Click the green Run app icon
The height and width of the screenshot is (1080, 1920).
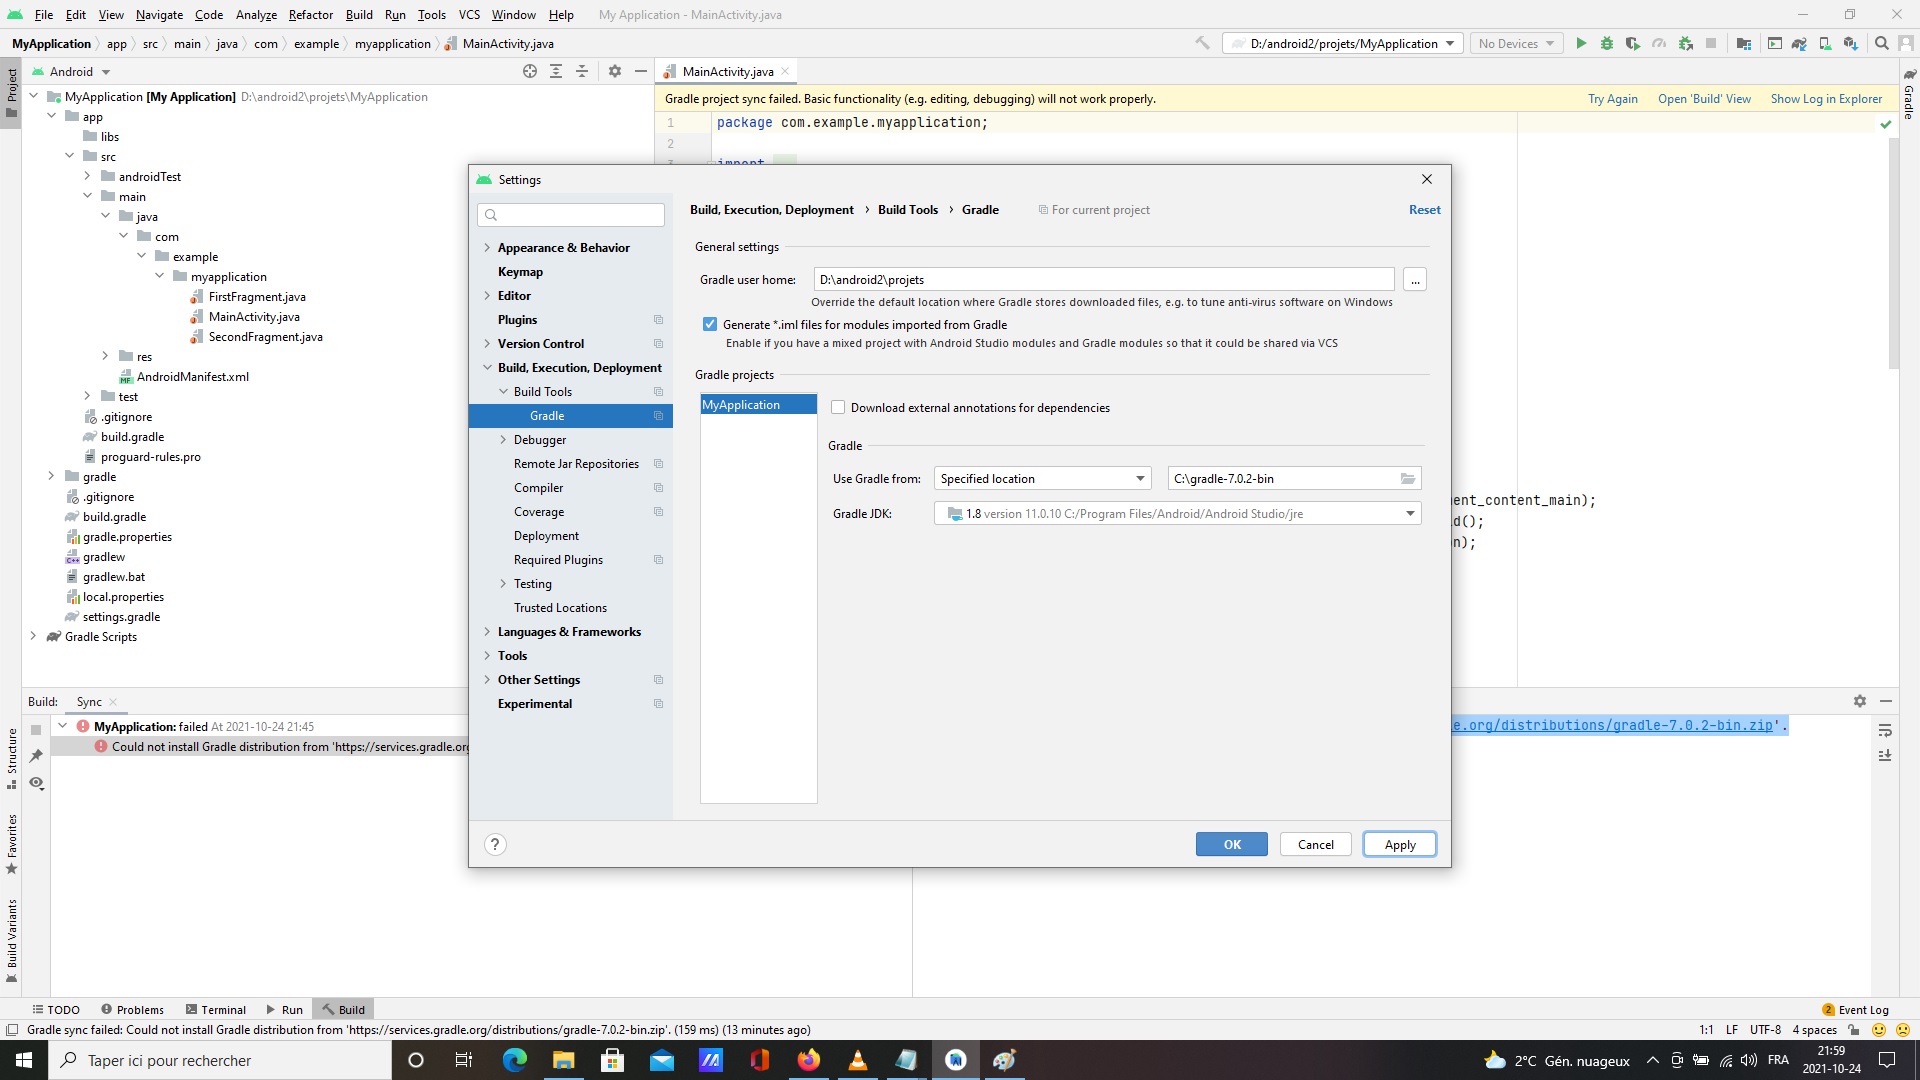[1581, 43]
